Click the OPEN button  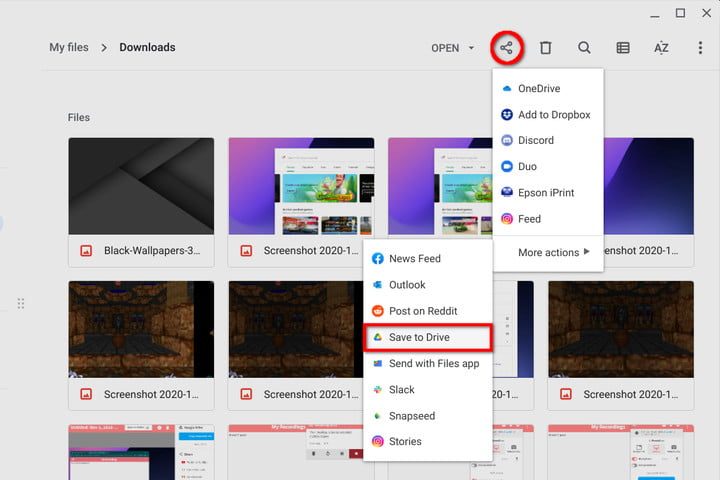click(x=445, y=48)
